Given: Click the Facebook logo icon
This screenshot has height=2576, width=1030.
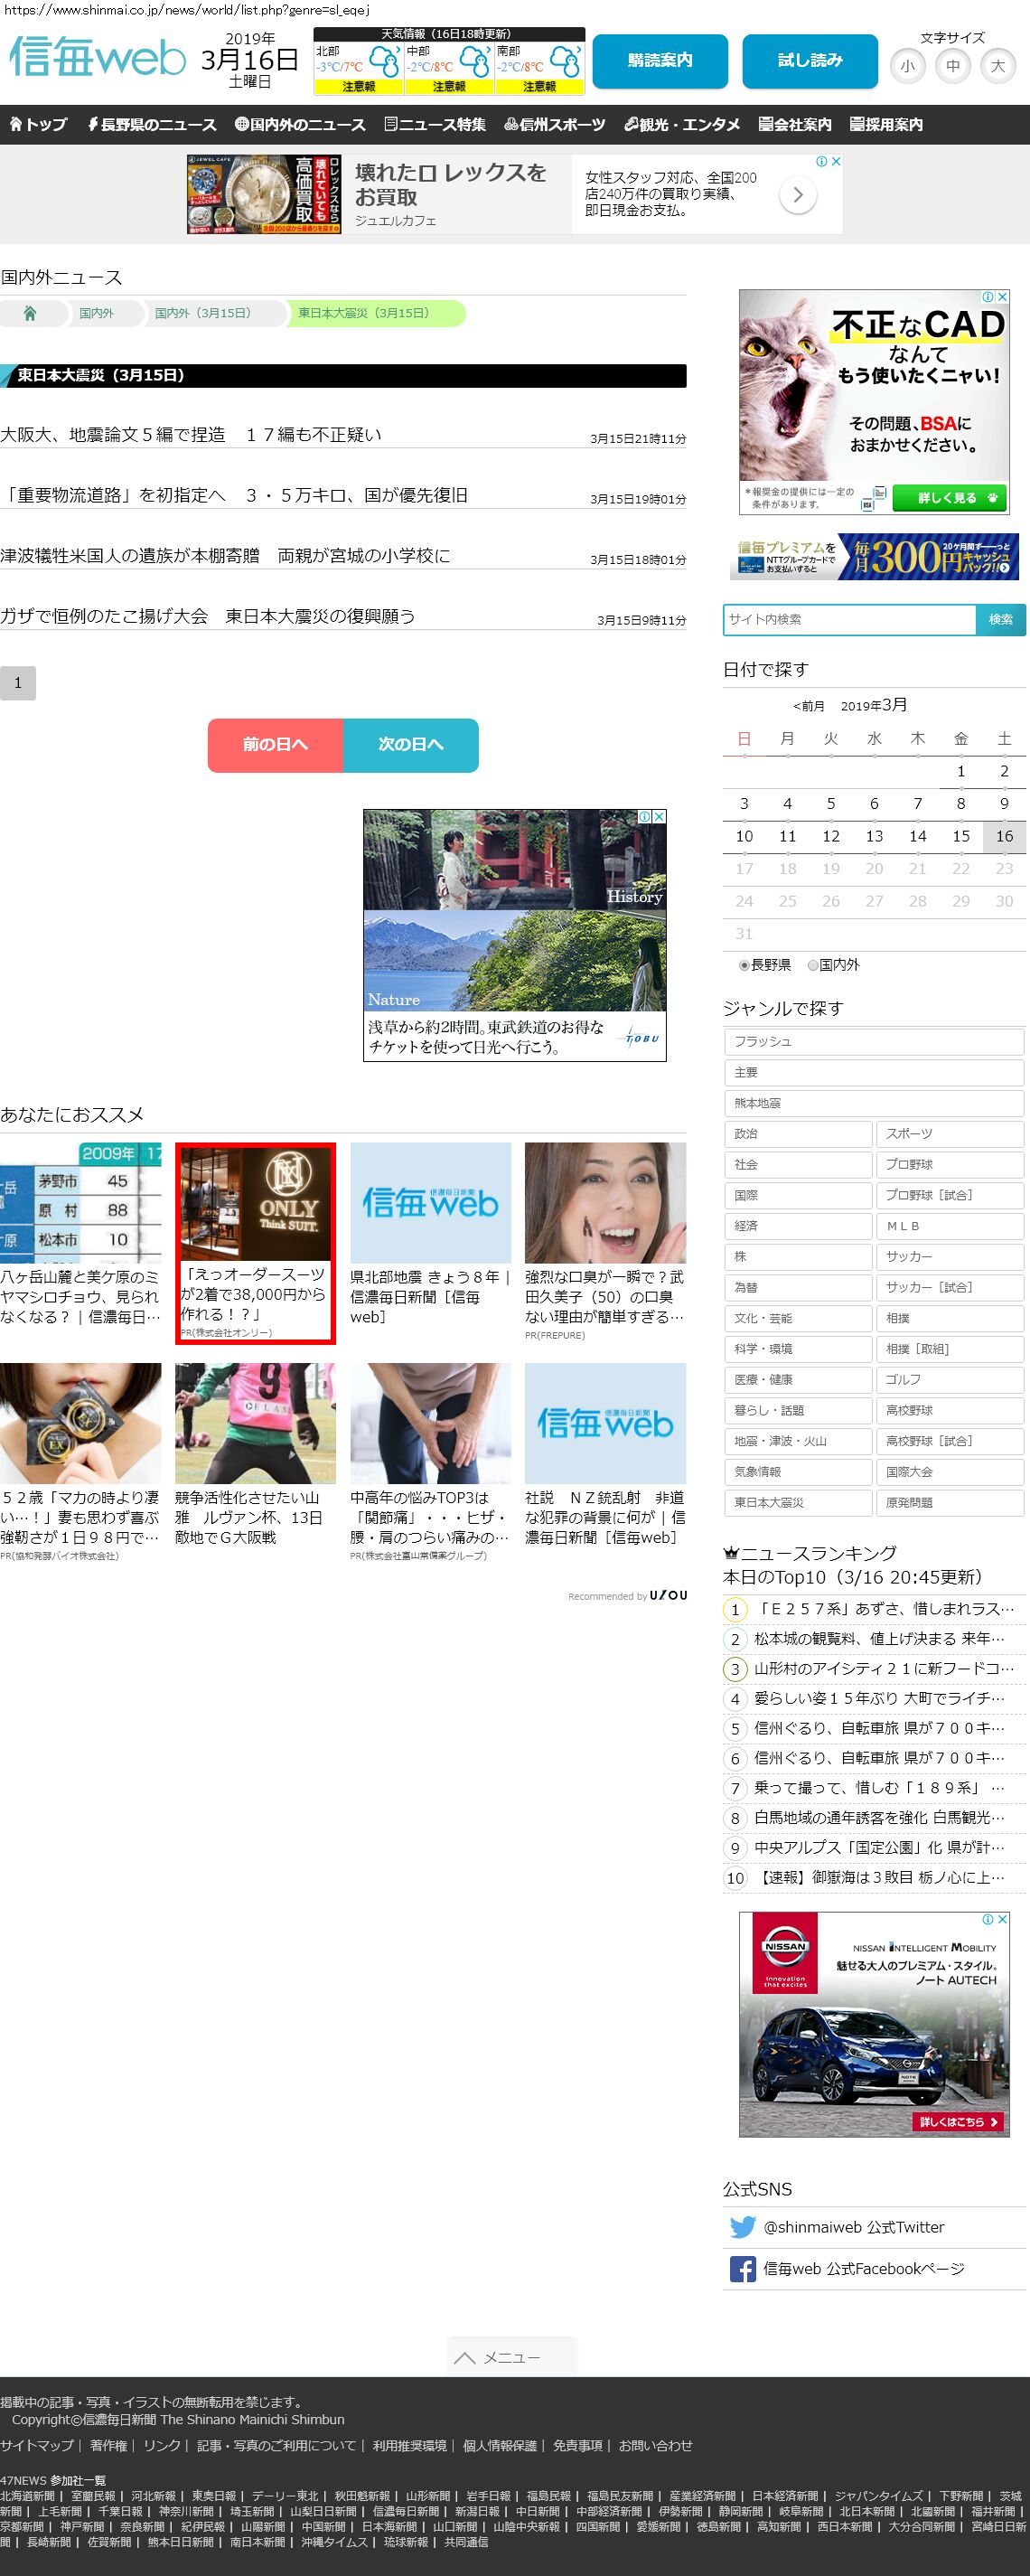Looking at the screenshot, I should tap(742, 2269).
